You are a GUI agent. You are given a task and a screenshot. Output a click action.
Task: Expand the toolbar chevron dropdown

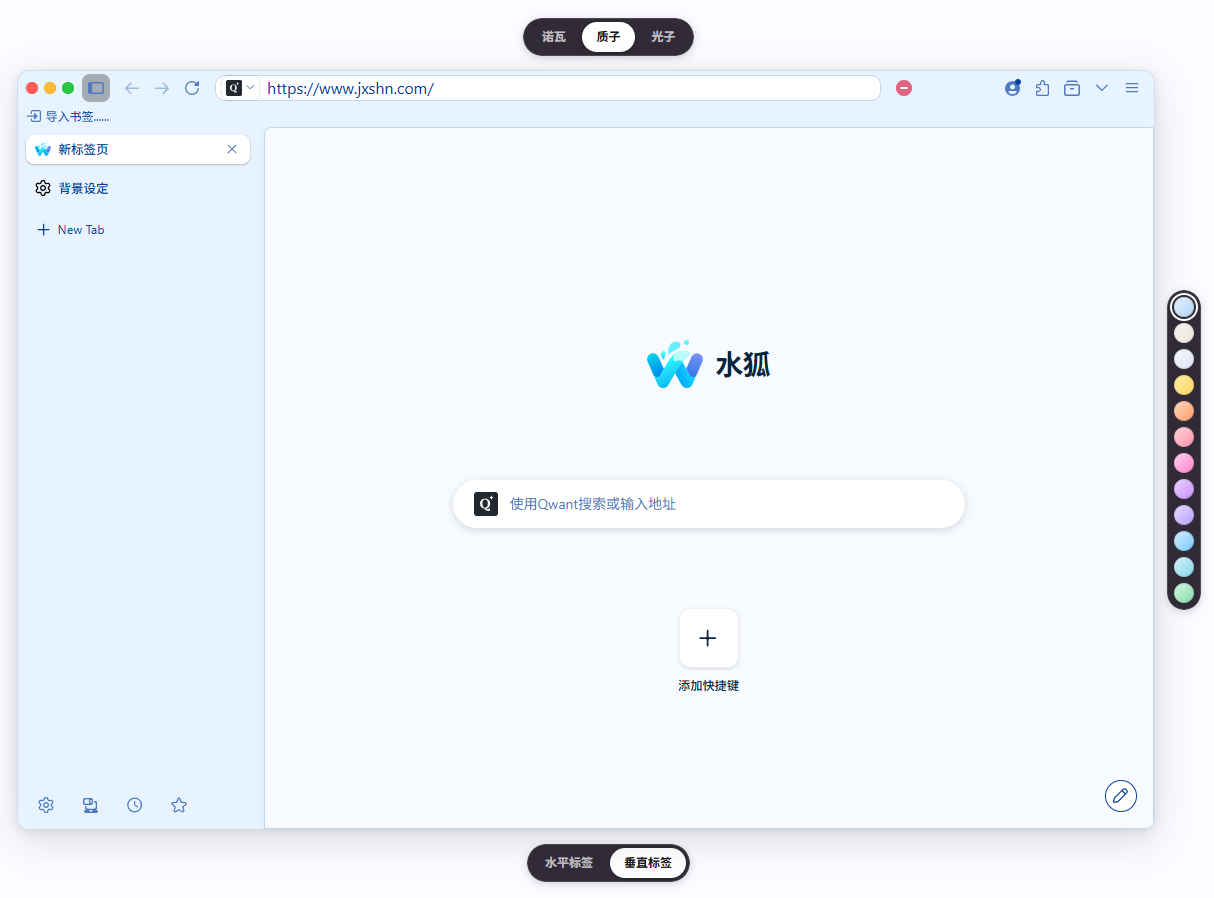[x=1102, y=88]
